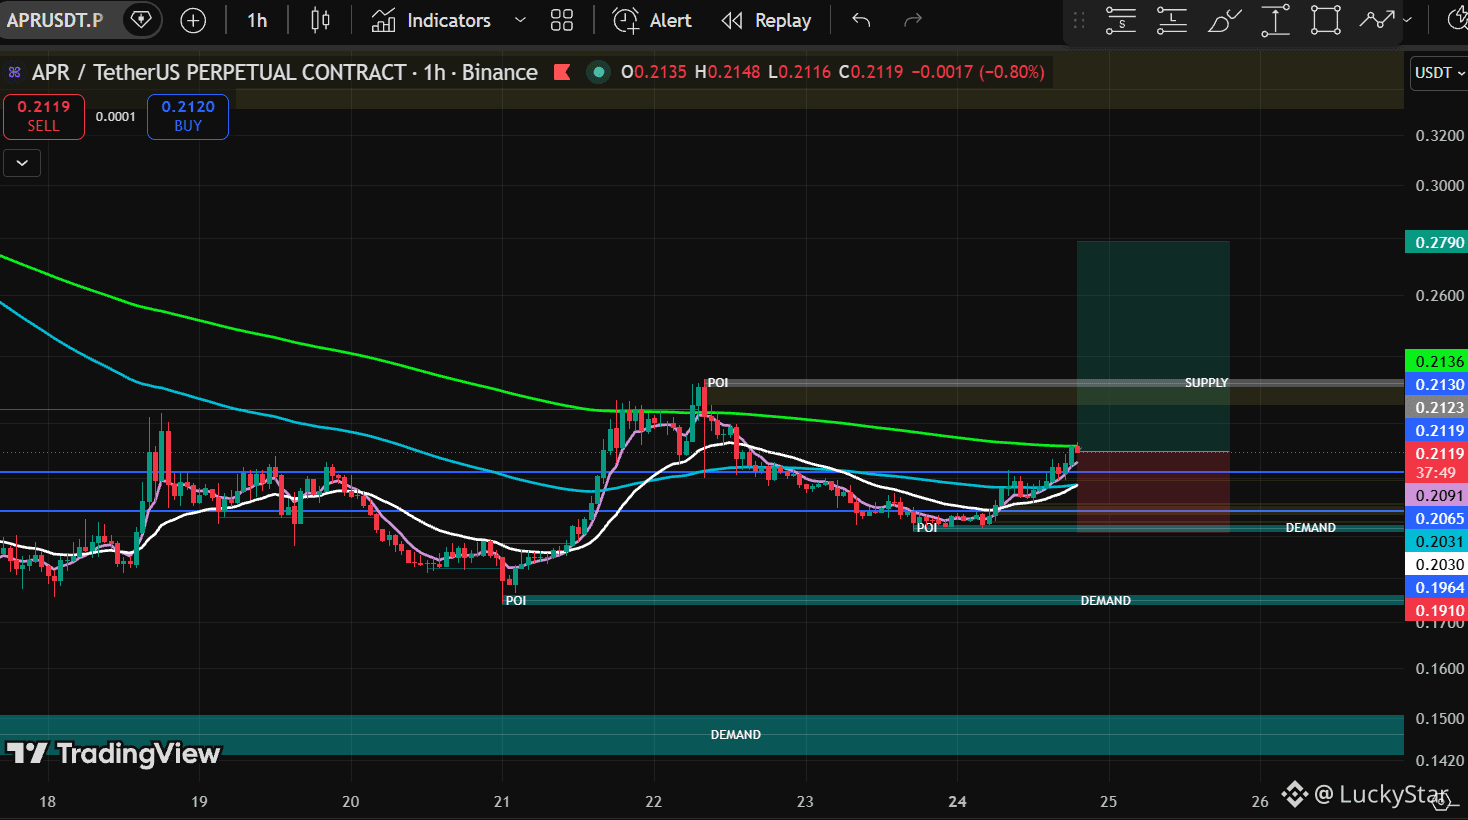Select the red stop-loss zone of position
This screenshot has width=1468, height=820.
1153,491
